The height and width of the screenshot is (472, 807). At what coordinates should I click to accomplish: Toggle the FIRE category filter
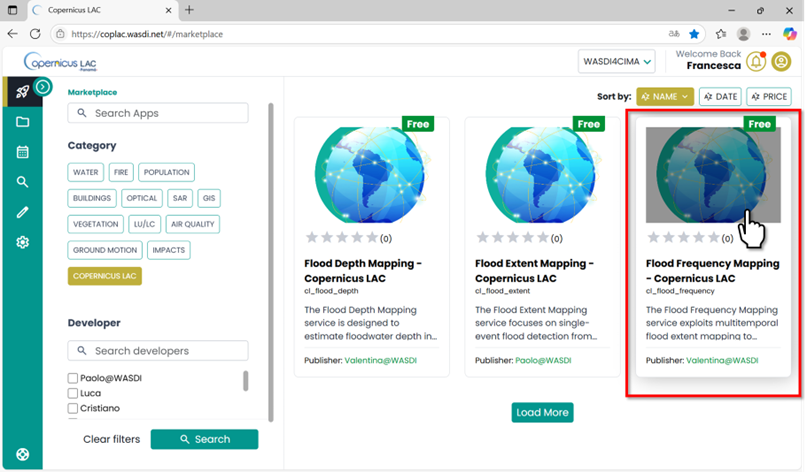[x=121, y=172]
